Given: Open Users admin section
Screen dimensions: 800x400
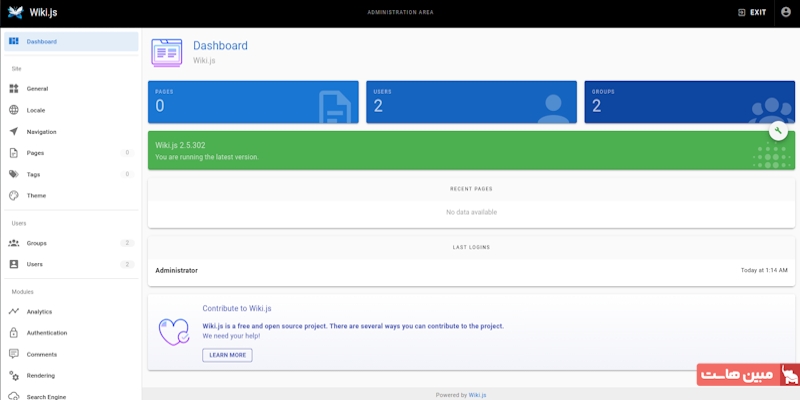Looking at the screenshot, I should [x=35, y=264].
